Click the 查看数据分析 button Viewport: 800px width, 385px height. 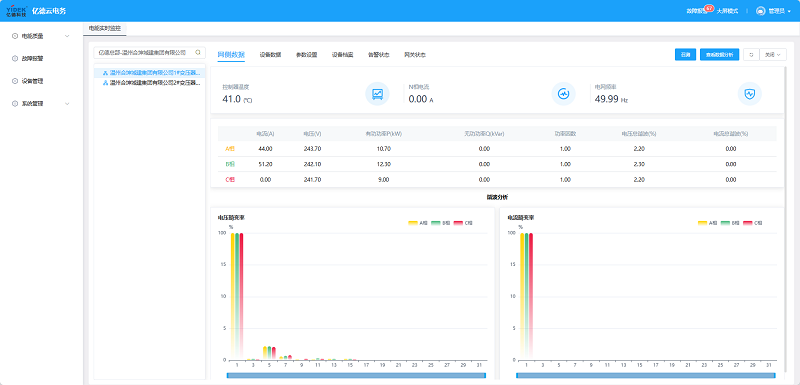pos(719,55)
